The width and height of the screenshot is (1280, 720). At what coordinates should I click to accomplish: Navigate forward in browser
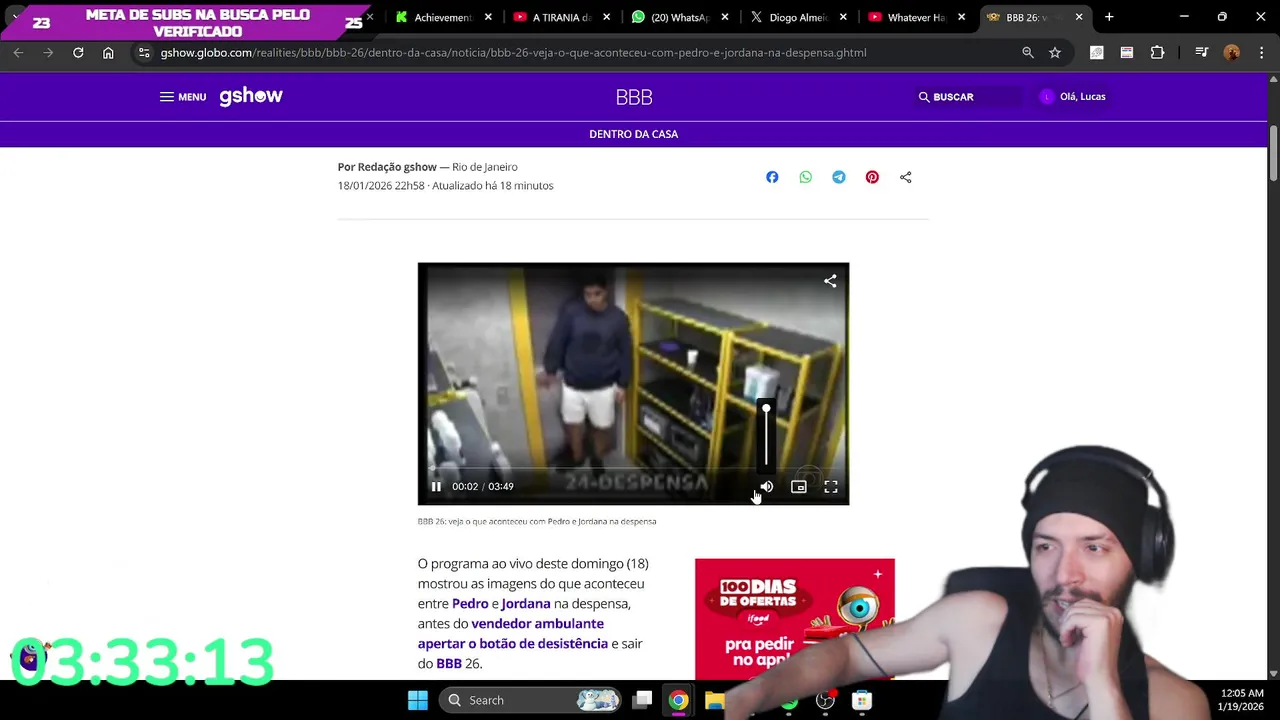click(48, 53)
